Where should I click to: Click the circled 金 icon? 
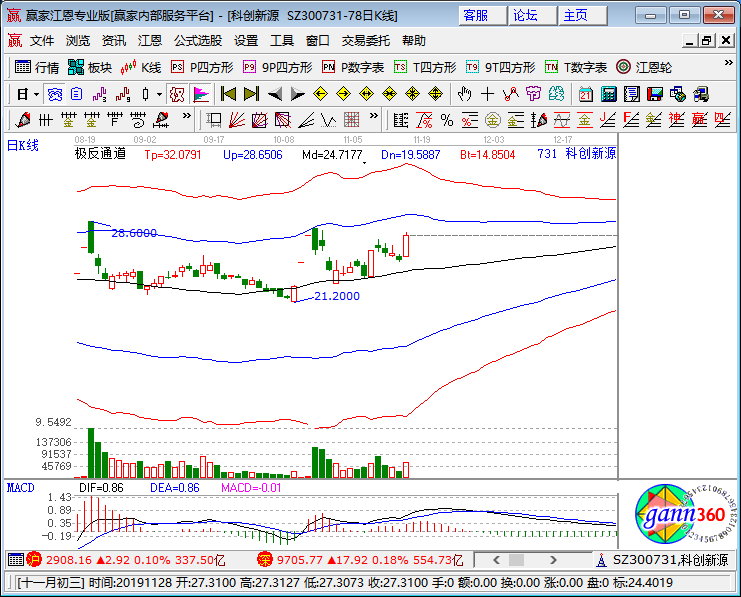click(x=492, y=120)
